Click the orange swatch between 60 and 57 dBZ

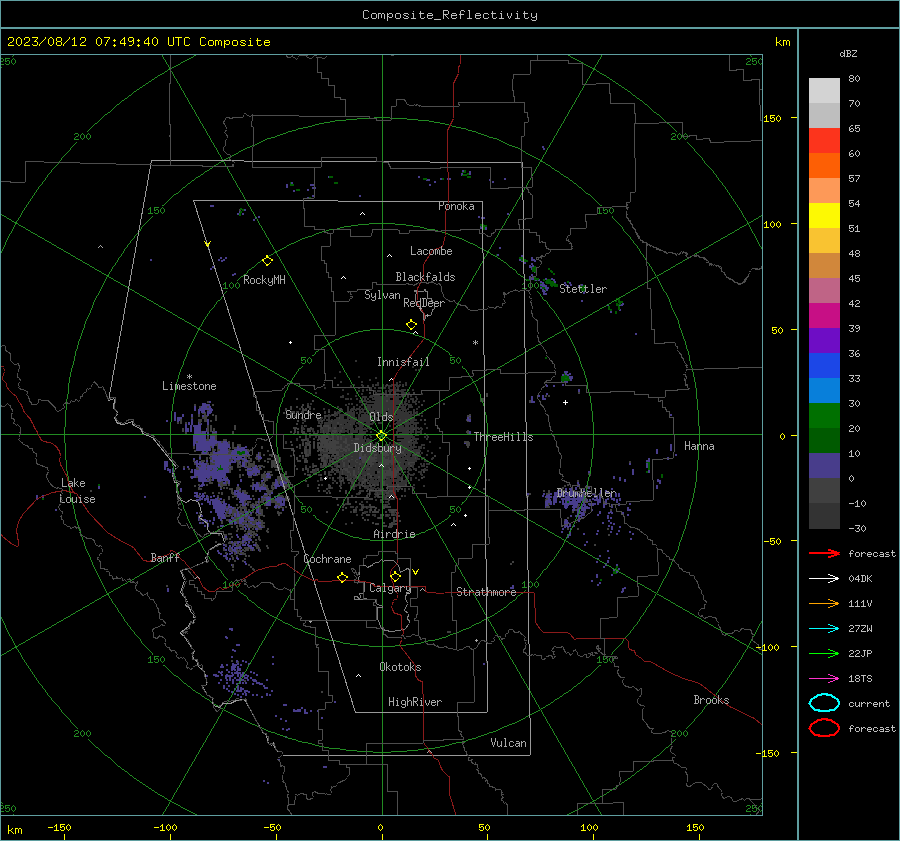(x=824, y=166)
